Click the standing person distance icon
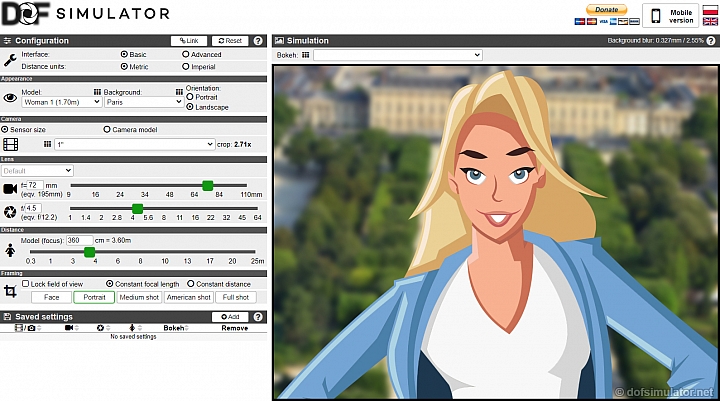The width and height of the screenshot is (720, 401). 10,251
